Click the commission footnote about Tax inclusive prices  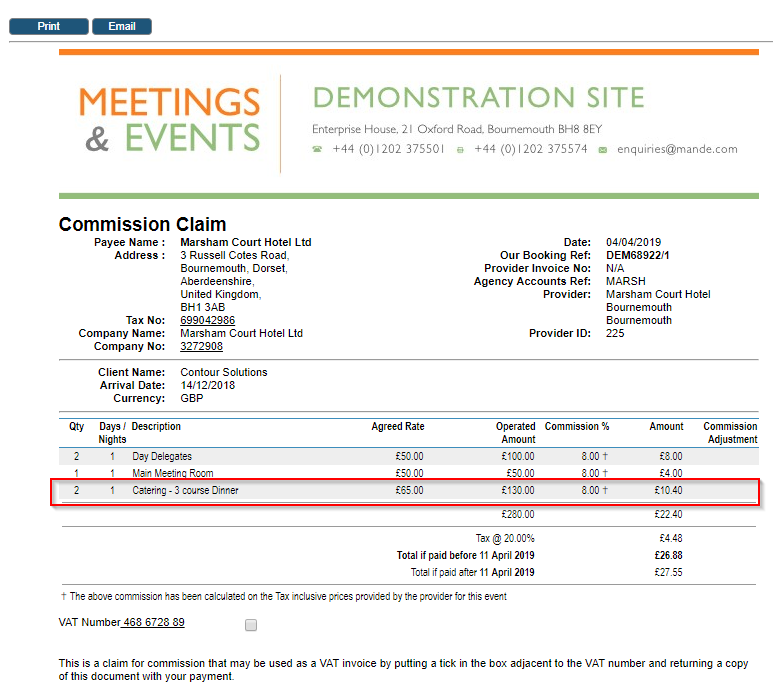283,596
